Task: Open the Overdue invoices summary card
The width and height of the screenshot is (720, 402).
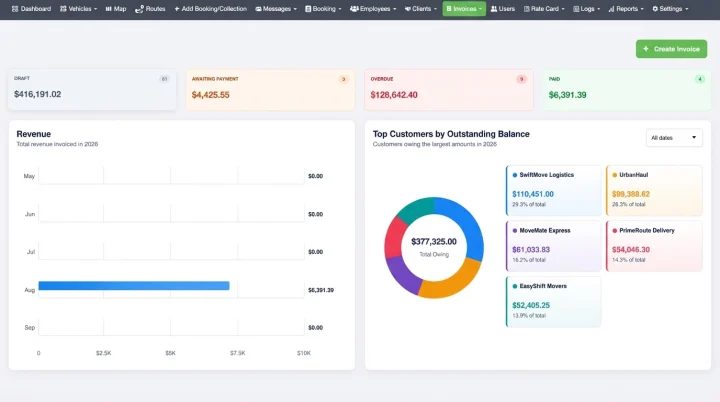Action: tap(449, 90)
